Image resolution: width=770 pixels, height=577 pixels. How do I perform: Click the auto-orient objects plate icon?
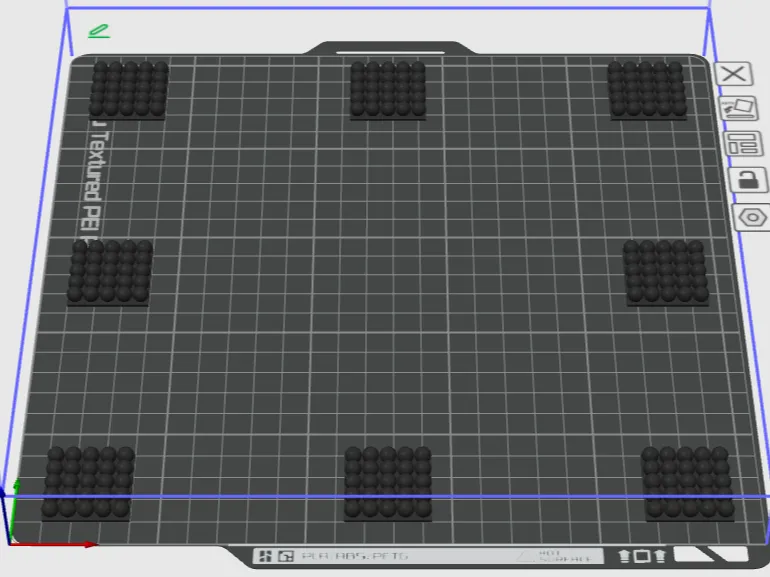coord(739,109)
